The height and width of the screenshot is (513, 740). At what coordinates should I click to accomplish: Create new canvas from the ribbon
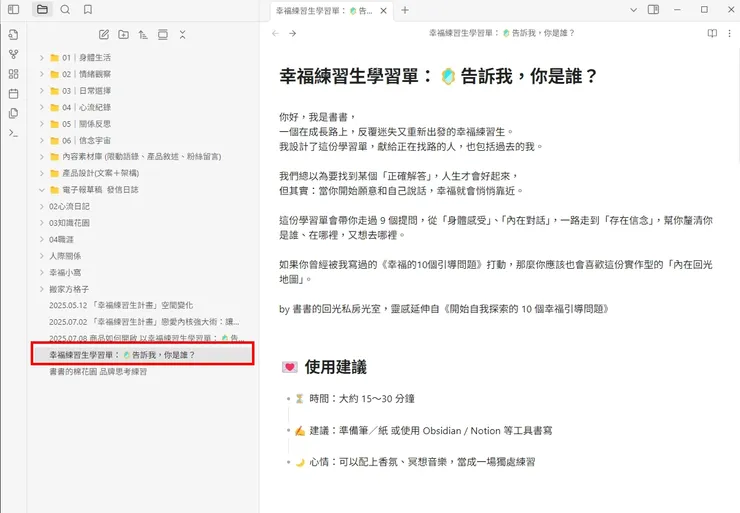14,74
